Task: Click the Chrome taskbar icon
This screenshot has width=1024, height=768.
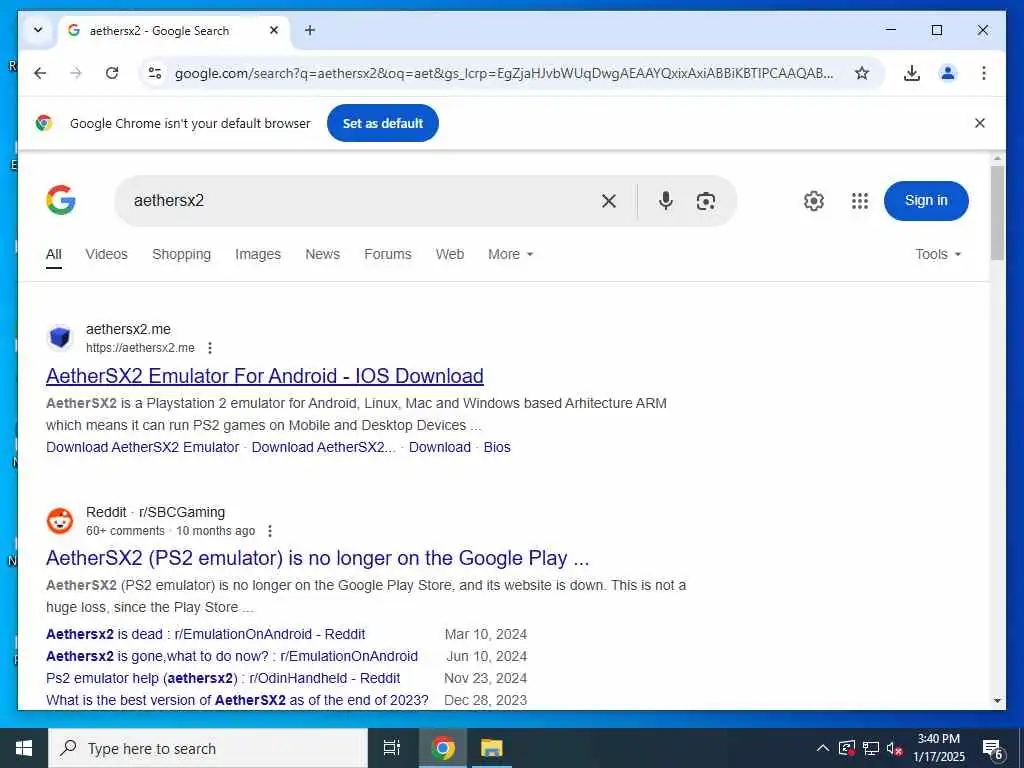Action: click(x=443, y=748)
